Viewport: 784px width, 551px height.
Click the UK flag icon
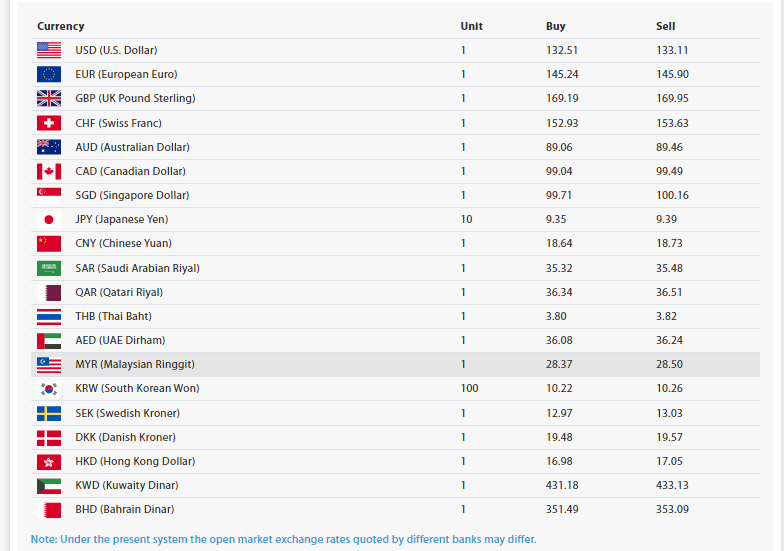point(49,98)
